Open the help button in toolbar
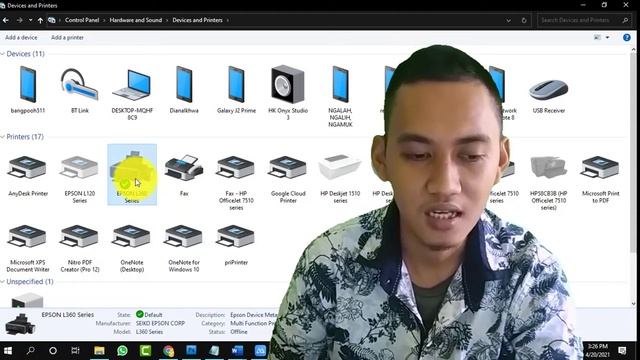The height and width of the screenshot is (360, 640). point(627,37)
